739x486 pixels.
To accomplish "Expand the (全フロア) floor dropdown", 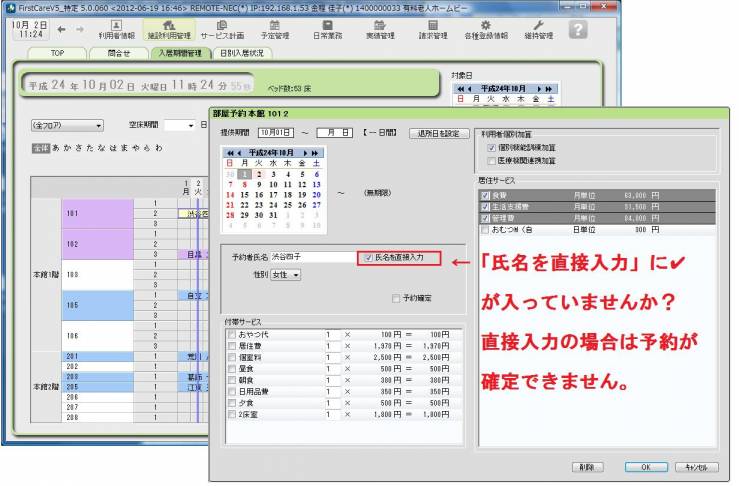I will click(67, 126).
